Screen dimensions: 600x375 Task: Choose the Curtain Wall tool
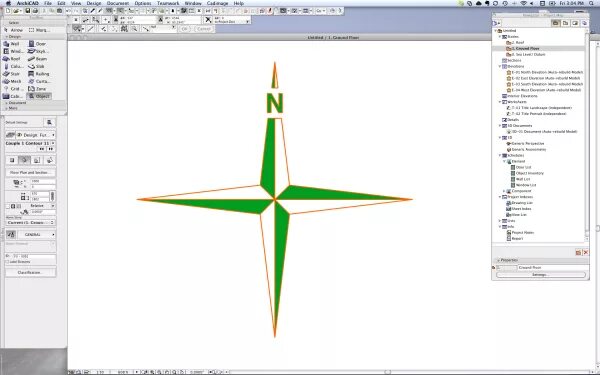38,82
